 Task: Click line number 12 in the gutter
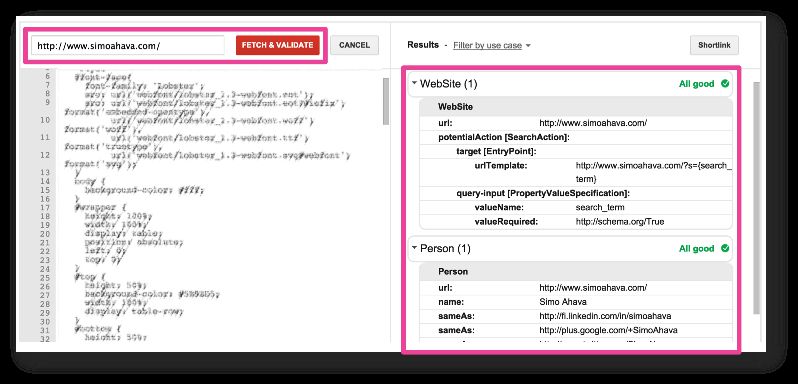click(44, 155)
